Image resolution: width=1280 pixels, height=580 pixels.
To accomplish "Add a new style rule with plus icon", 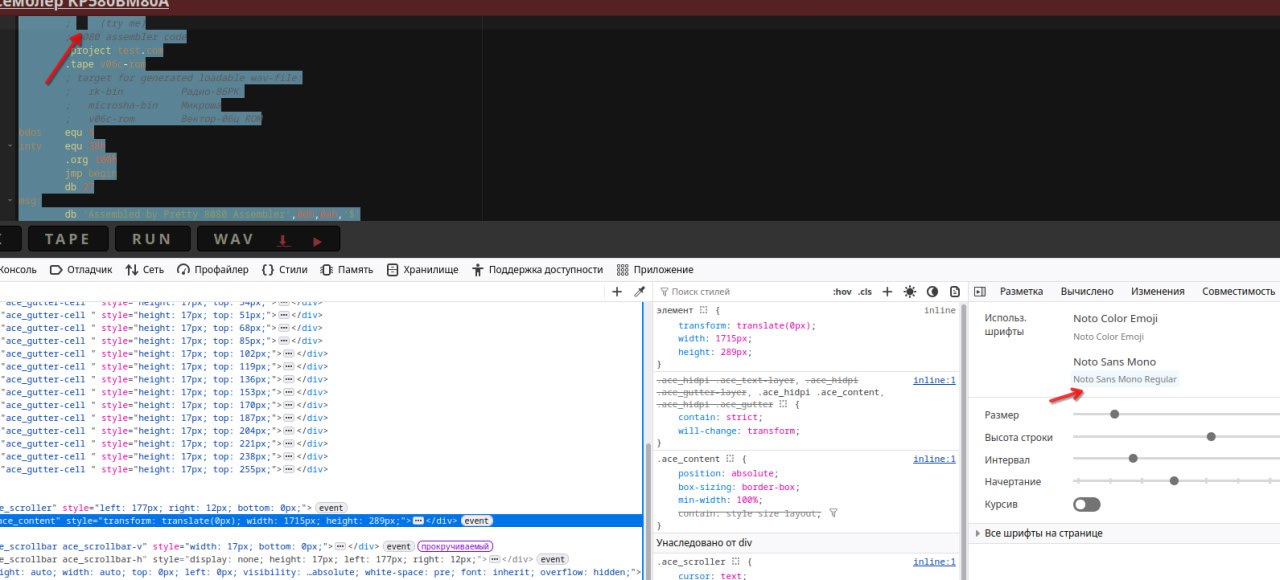I will [x=888, y=292].
